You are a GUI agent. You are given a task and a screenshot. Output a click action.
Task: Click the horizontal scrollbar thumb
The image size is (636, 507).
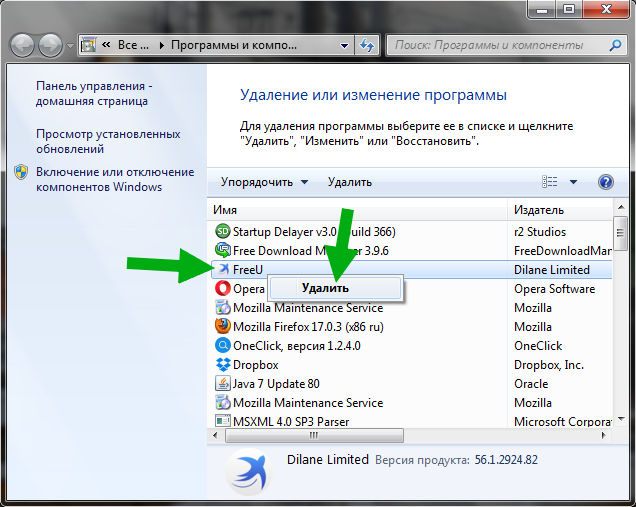click(x=314, y=436)
